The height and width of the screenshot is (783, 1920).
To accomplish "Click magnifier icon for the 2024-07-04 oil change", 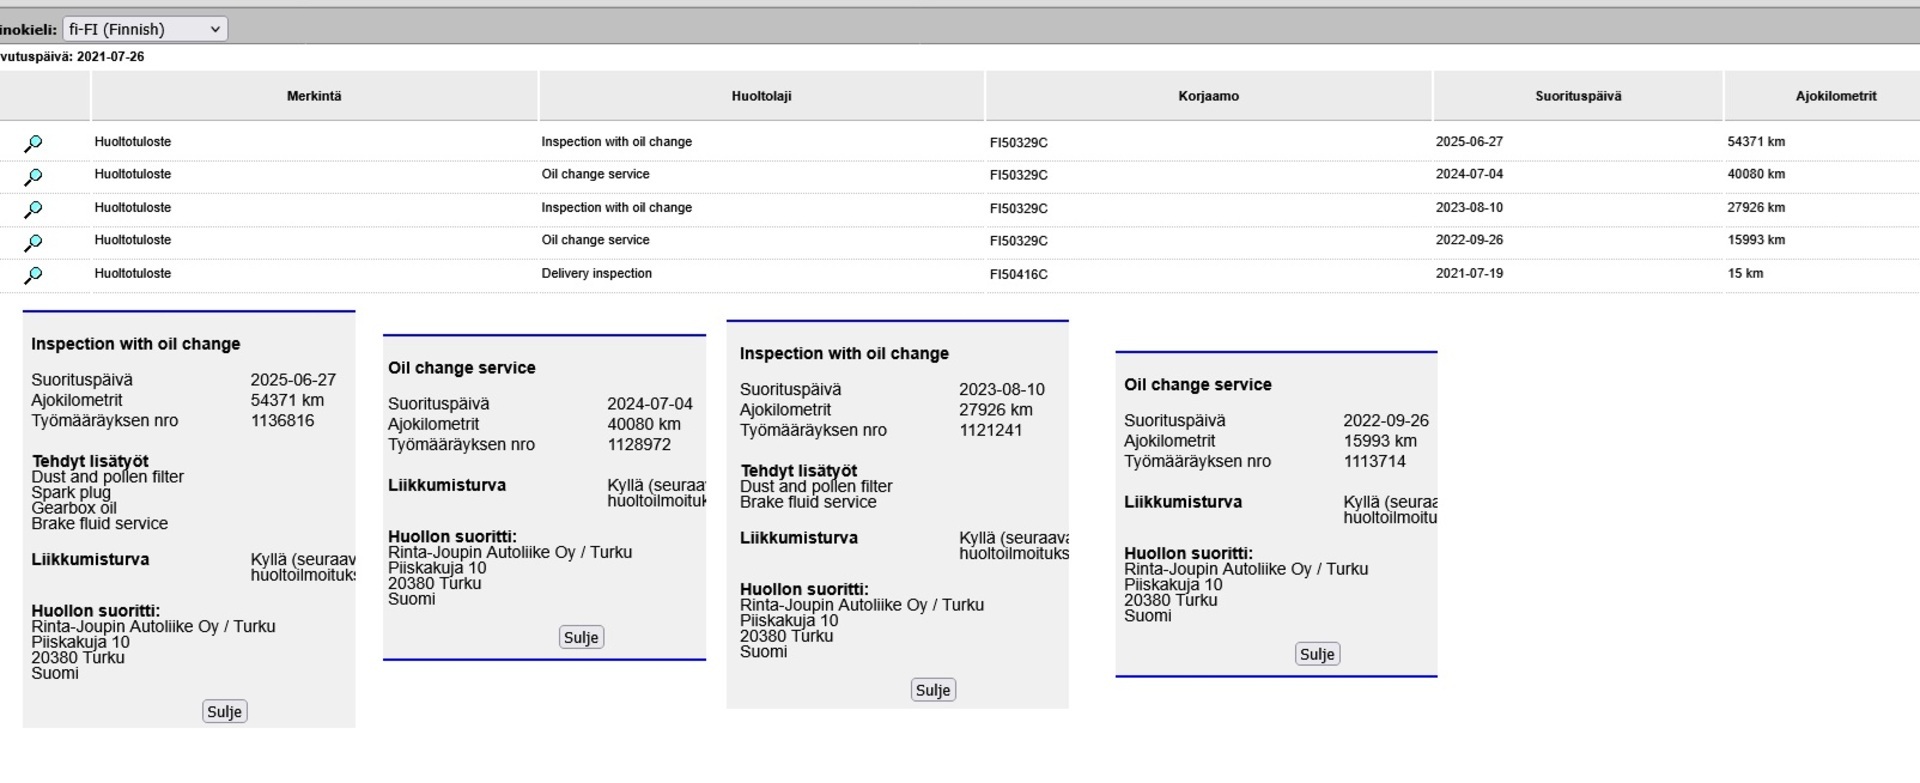I will (33, 177).
